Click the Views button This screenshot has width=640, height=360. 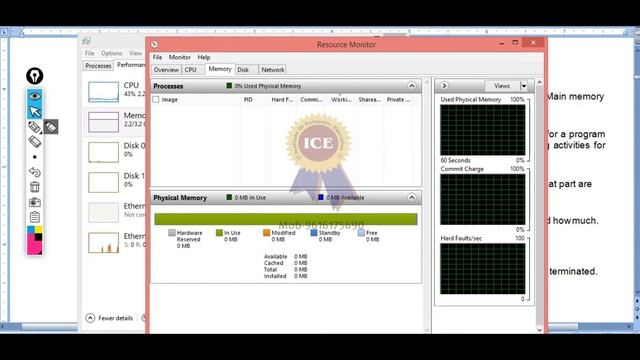(x=502, y=86)
